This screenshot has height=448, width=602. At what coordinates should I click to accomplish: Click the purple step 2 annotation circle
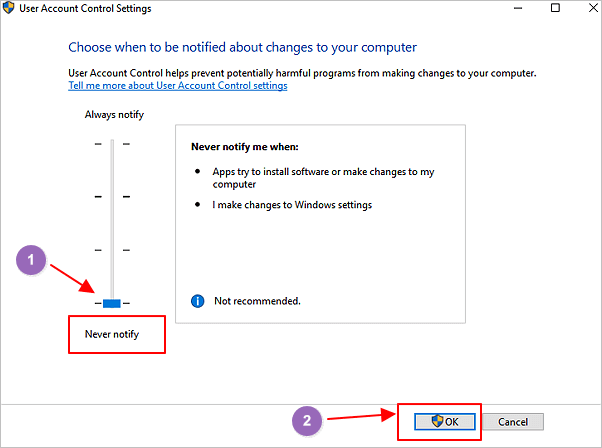coord(309,421)
